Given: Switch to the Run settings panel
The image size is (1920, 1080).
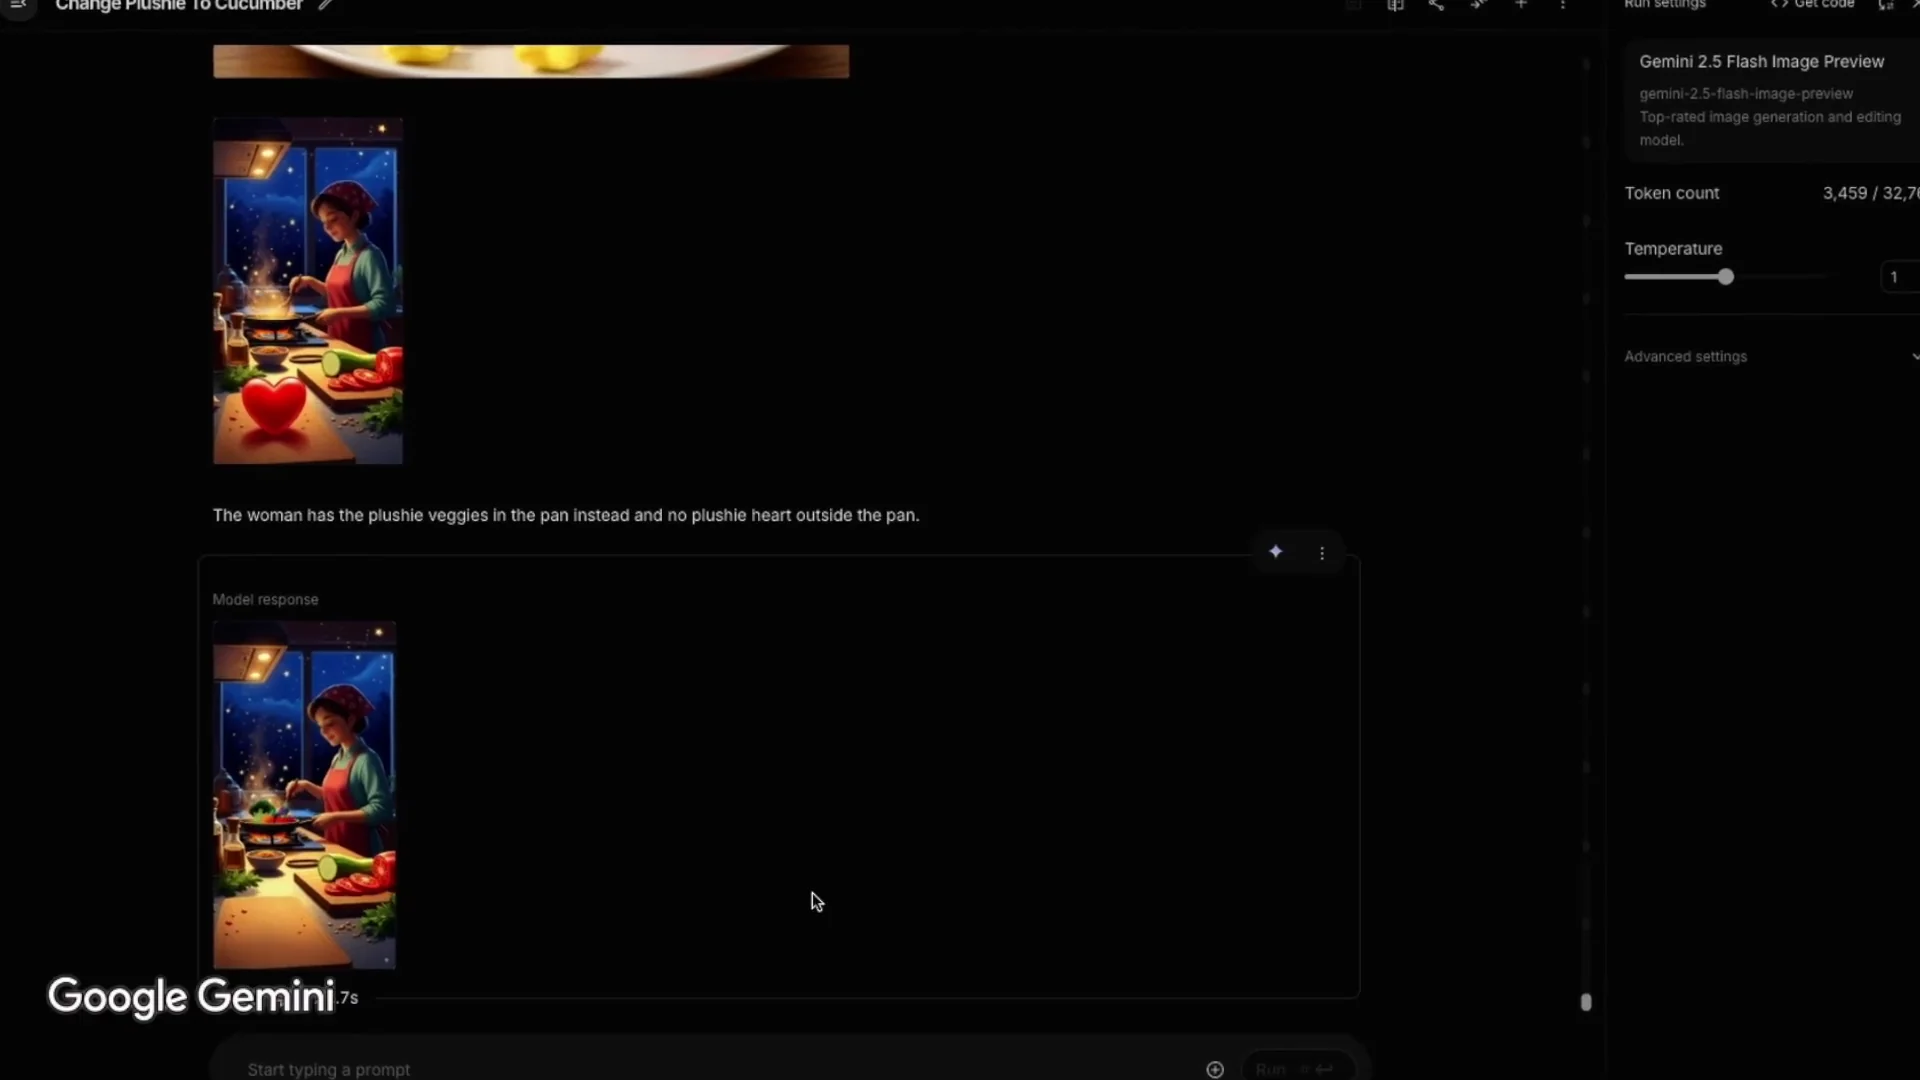Looking at the screenshot, I should click(1665, 5).
